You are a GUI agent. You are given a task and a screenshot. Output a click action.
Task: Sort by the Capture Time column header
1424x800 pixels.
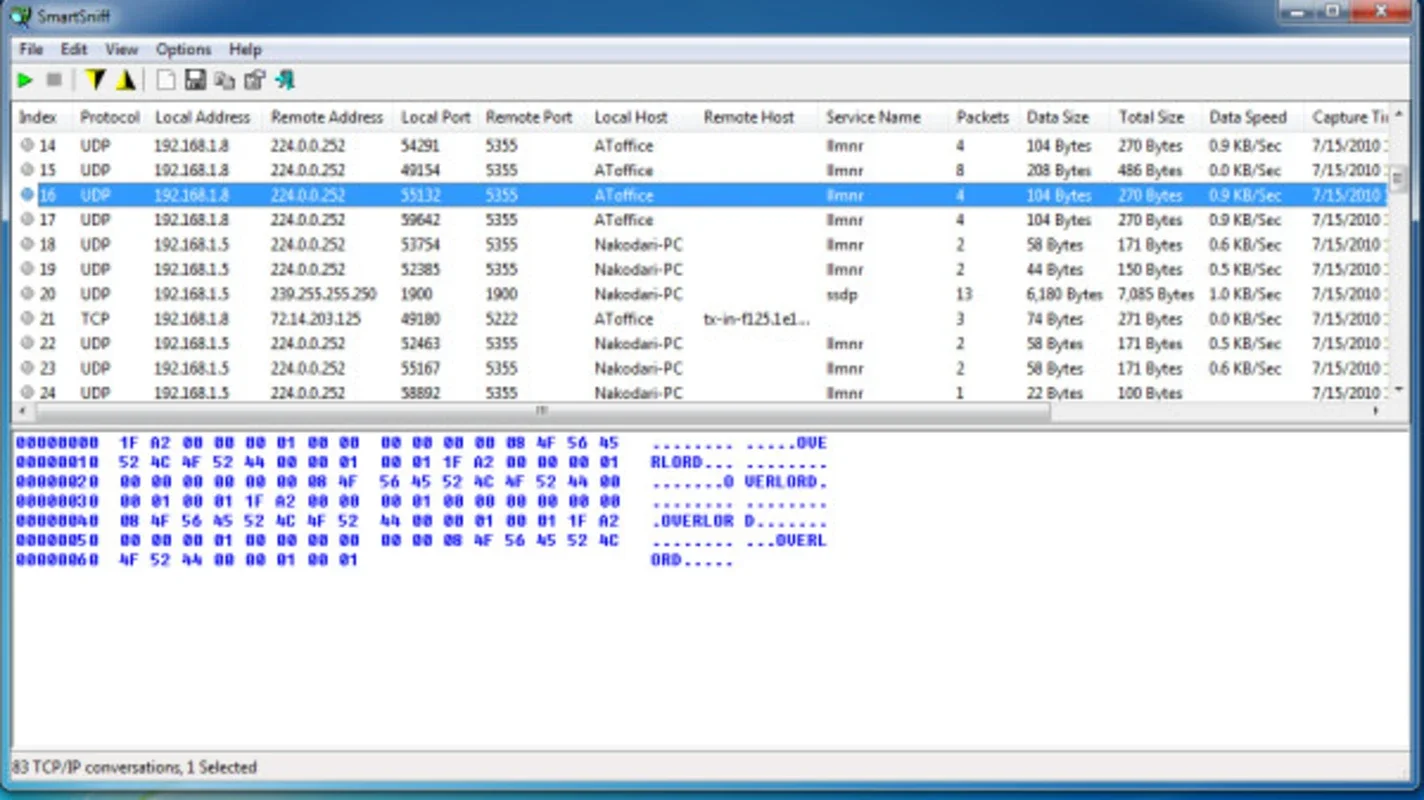click(x=1349, y=117)
